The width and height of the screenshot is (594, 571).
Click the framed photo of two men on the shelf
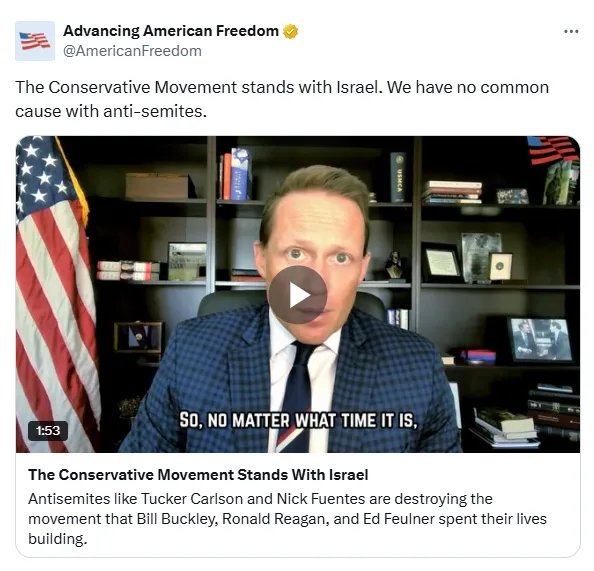click(540, 339)
